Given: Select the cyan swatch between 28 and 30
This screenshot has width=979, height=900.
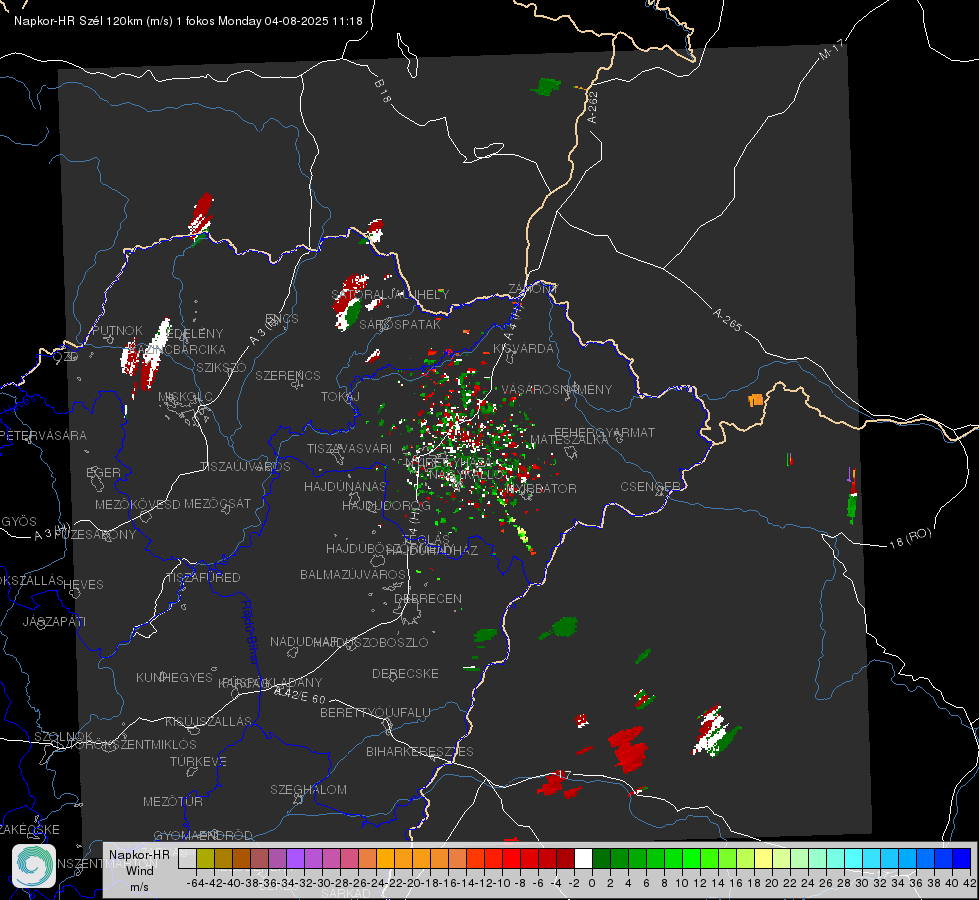Looking at the screenshot, I should pyautogui.click(x=854, y=858).
